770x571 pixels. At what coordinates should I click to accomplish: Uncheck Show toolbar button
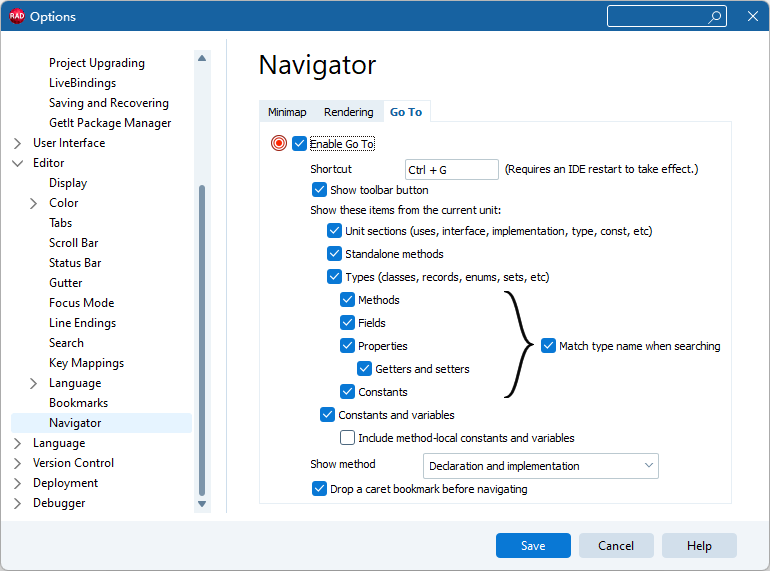click(x=319, y=190)
